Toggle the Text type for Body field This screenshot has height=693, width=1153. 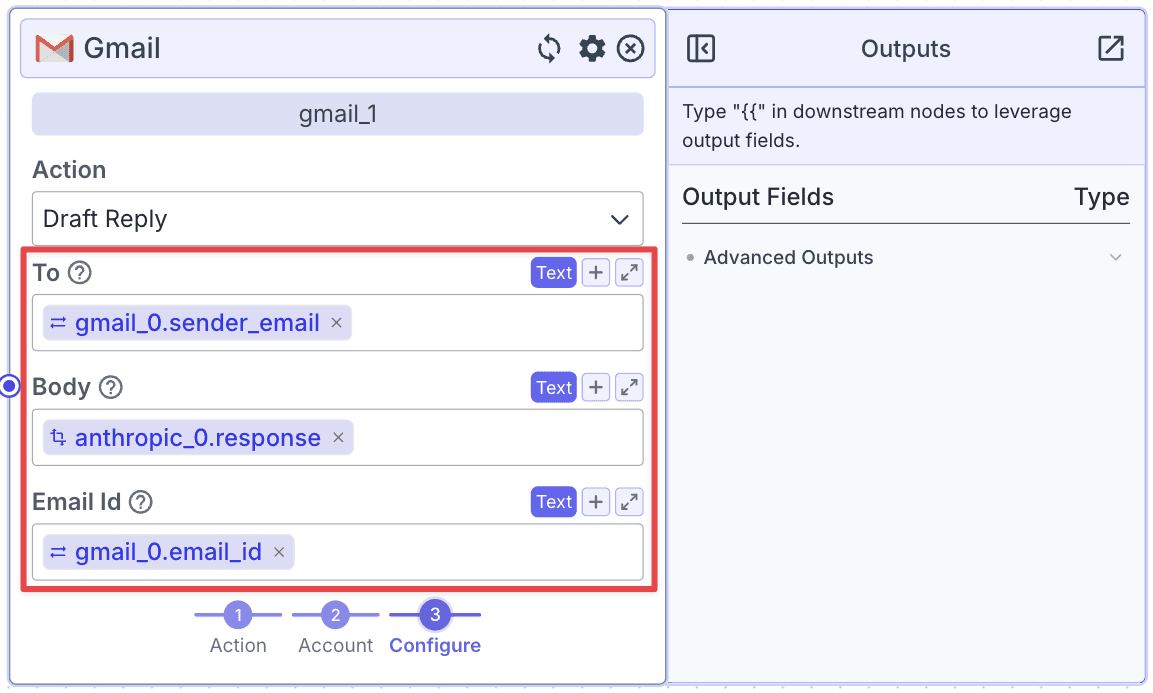point(554,387)
